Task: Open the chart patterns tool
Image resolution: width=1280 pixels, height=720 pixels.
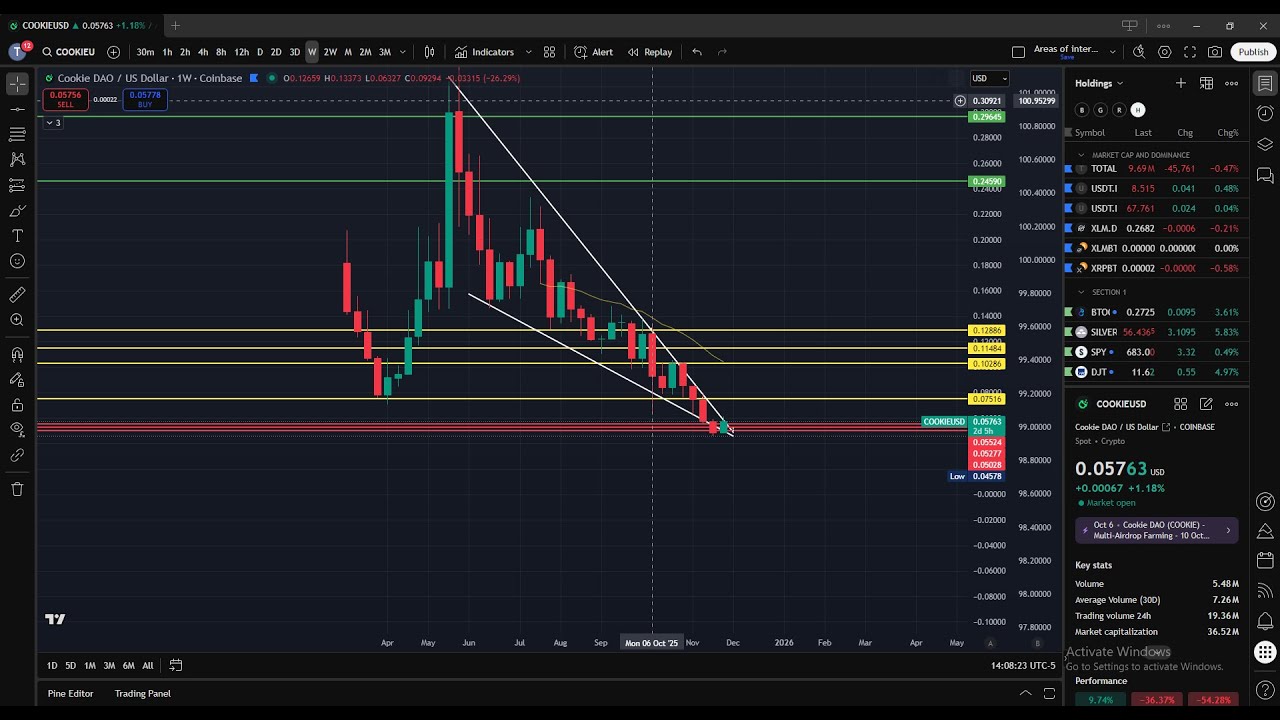Action: pyautogui.click(x=17, y=159)
